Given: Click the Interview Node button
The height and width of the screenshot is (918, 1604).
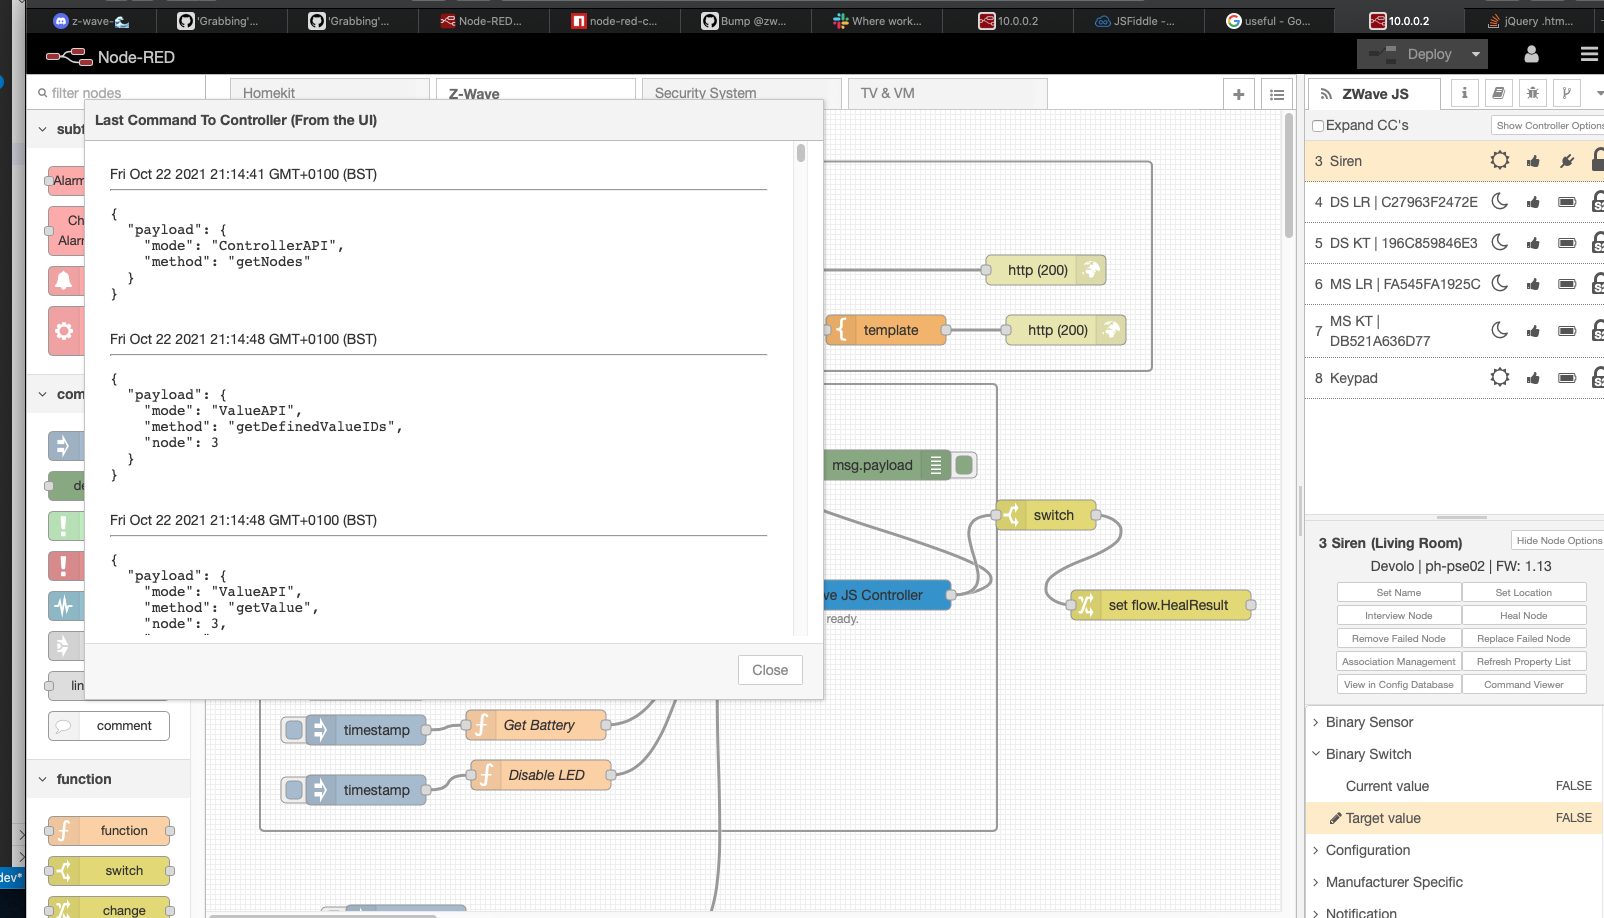Looking at the screenshot, I should 1398,615.
